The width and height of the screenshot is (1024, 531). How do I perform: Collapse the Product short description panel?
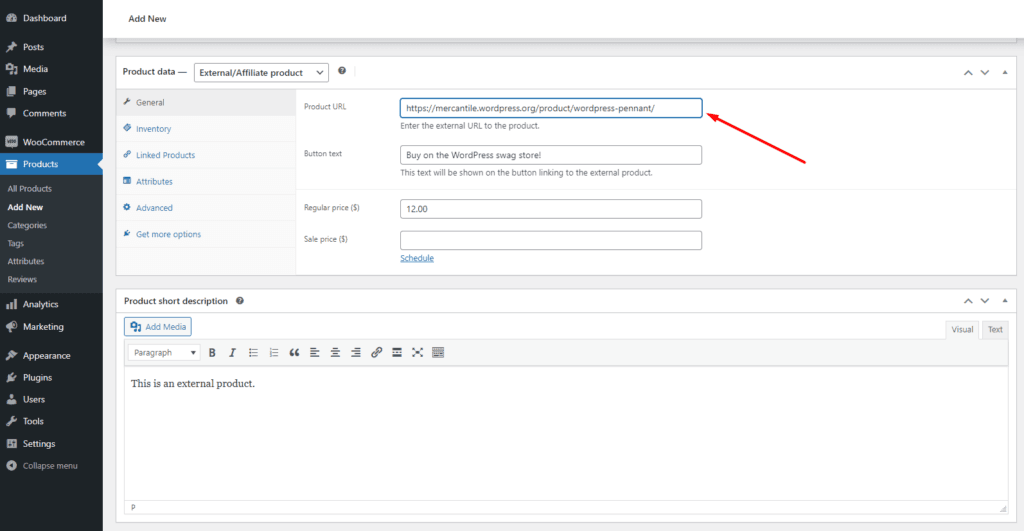click(1004, 300)
